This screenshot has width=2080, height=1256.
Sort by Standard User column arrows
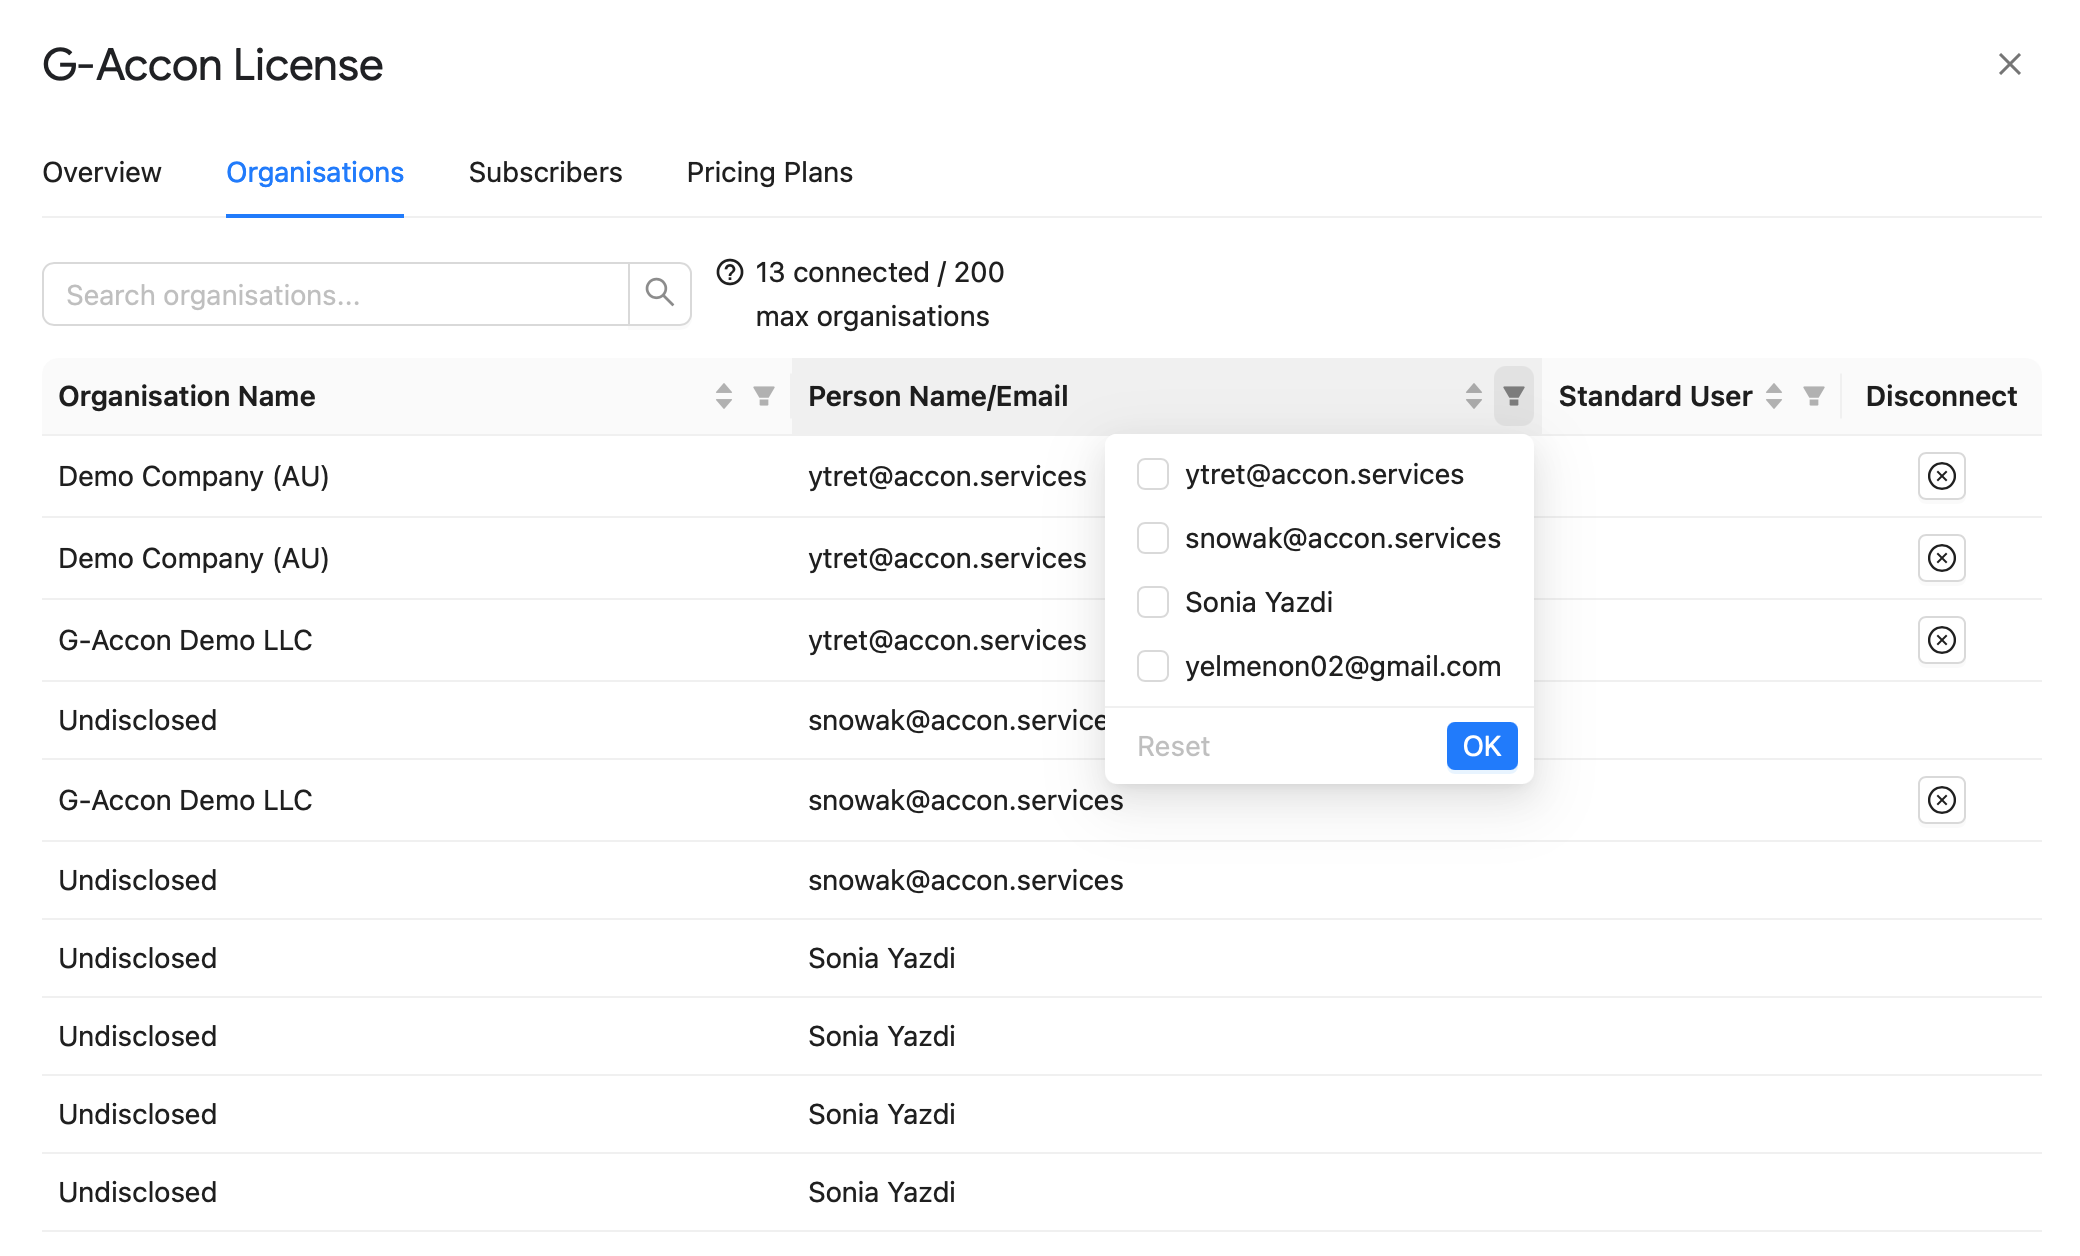click(x=1774, y=396)
